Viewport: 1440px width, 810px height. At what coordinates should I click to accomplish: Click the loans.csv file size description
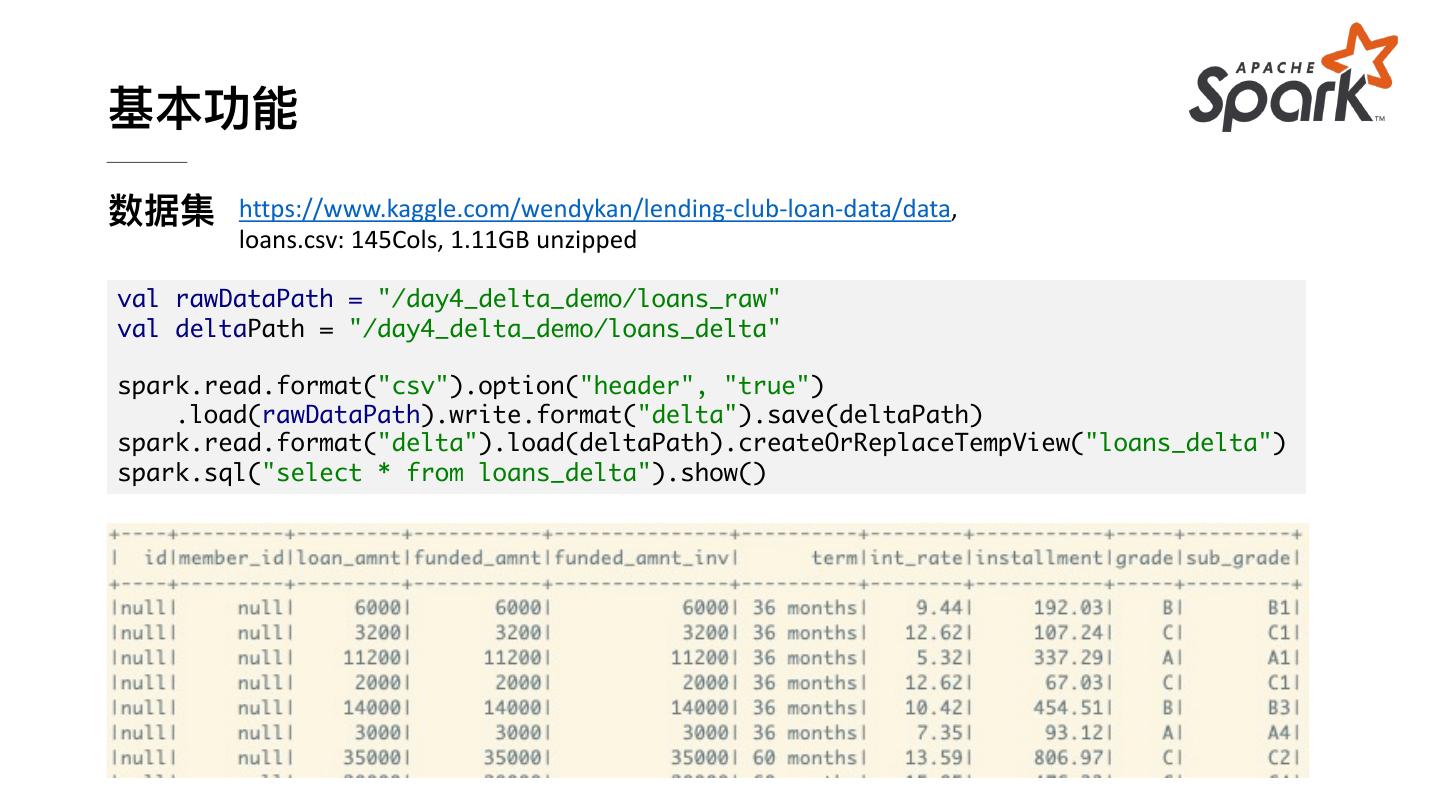tap(437, 240)
